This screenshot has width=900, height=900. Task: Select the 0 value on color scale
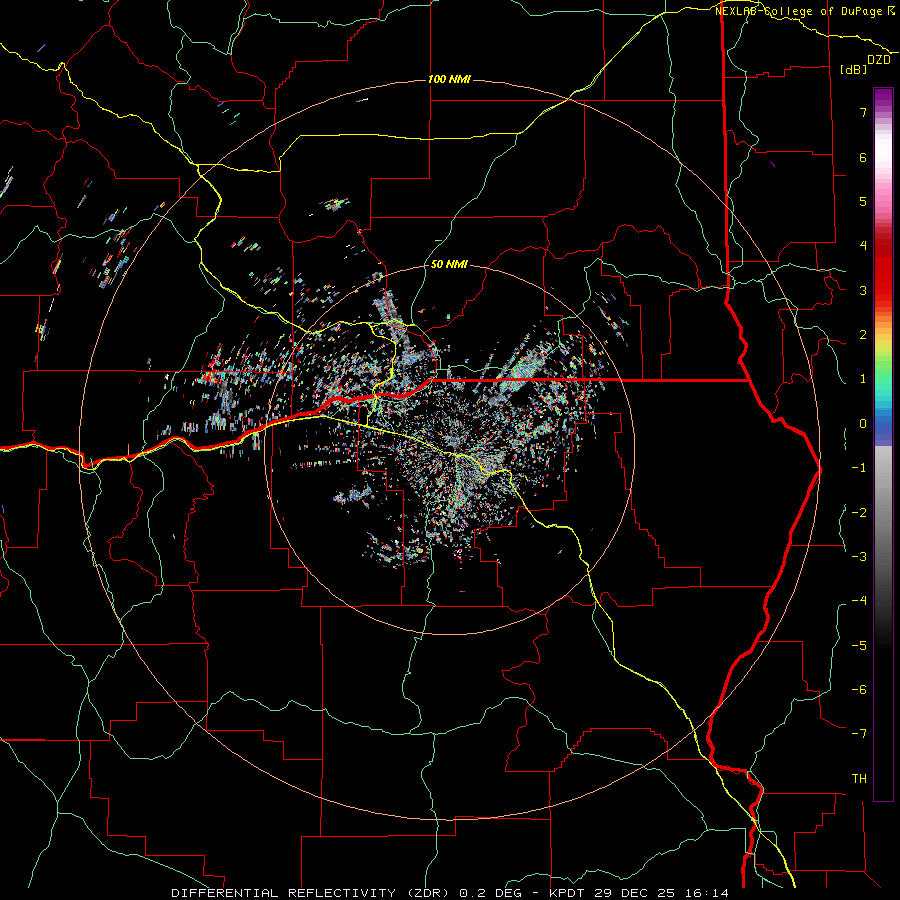click(863, 424)
